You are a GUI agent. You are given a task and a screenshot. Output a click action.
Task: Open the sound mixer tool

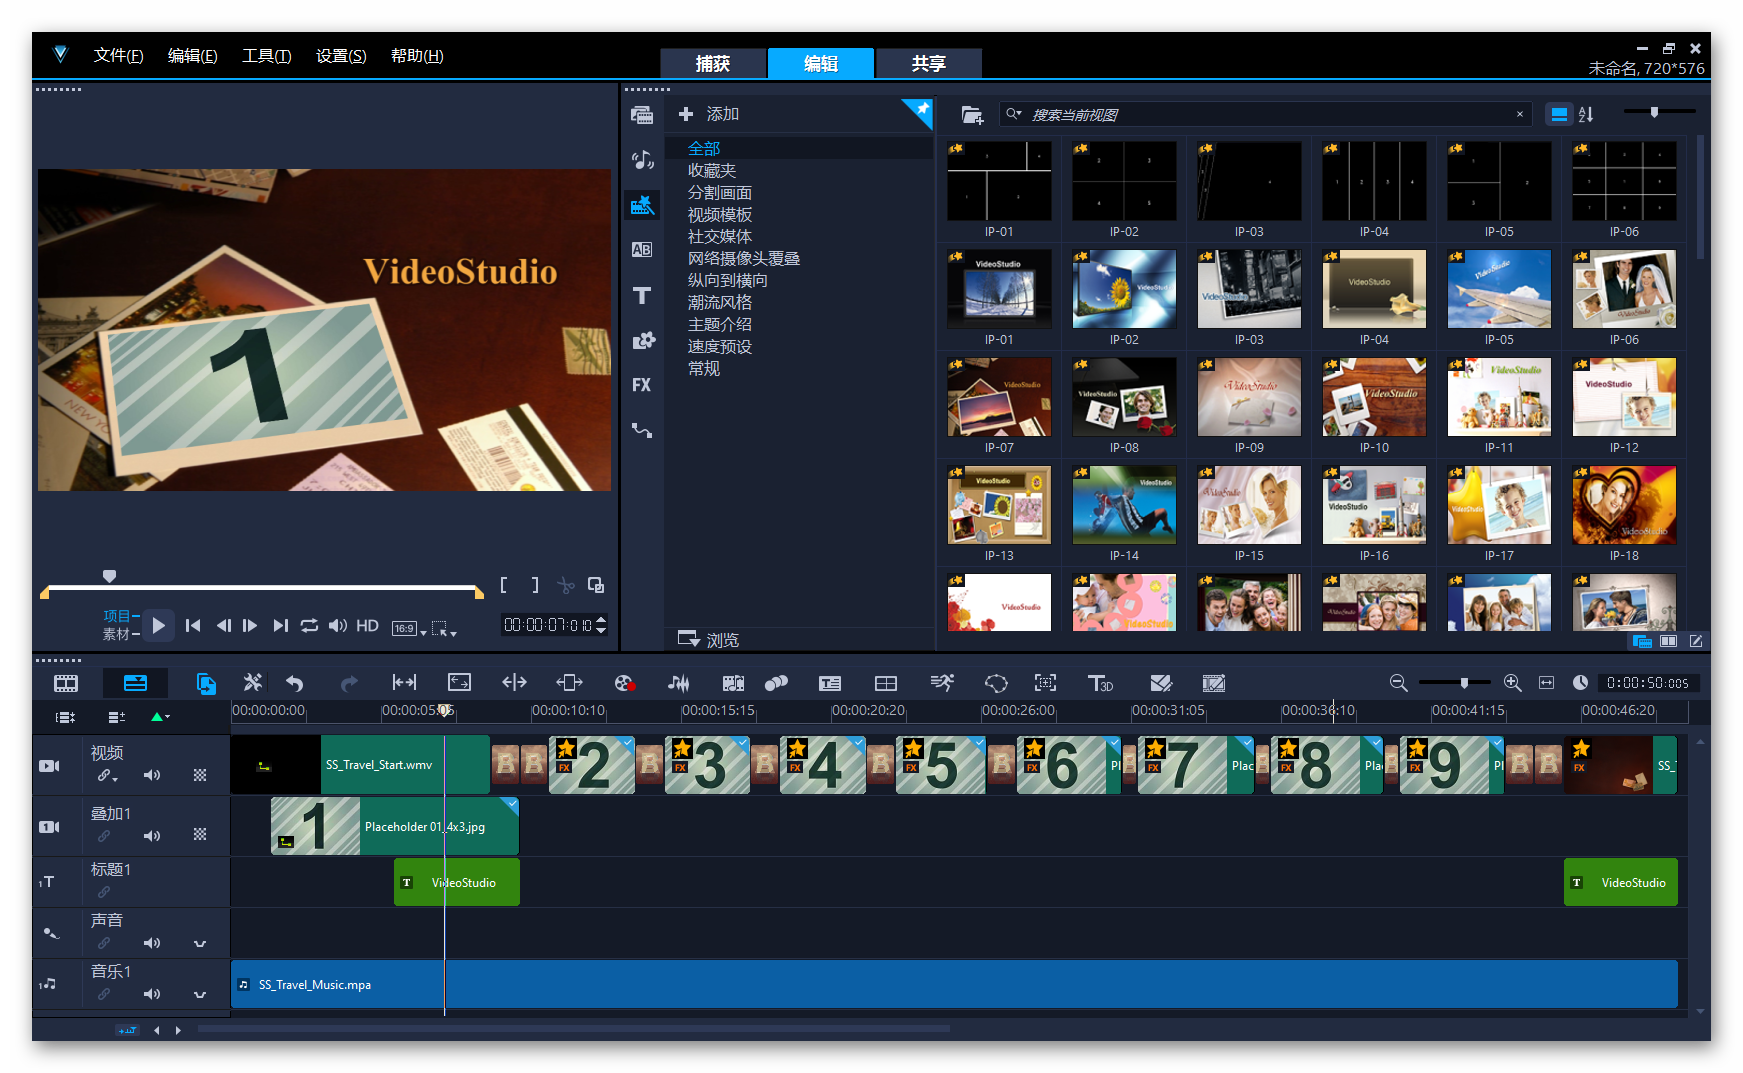point(679,683)
